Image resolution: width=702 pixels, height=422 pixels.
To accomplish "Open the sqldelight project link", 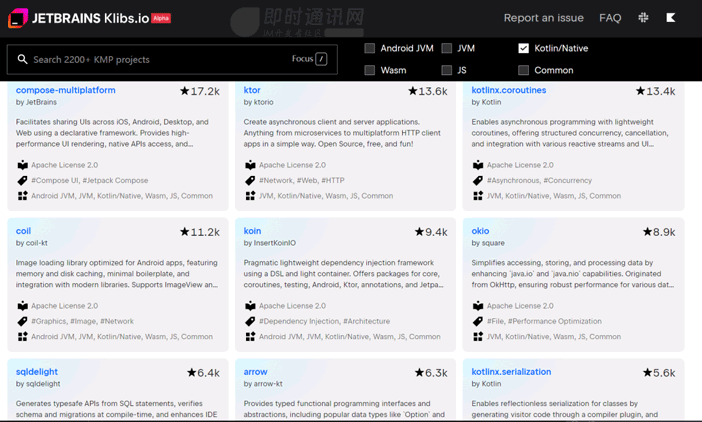I will pos(37,372).
